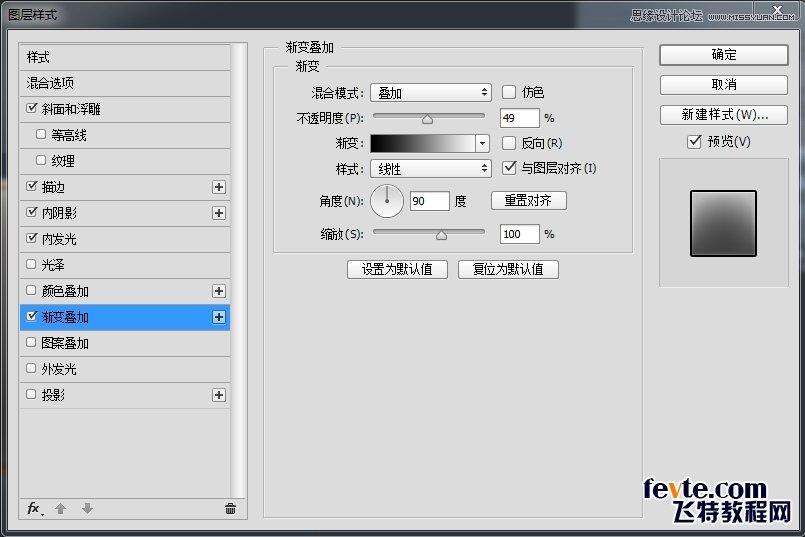The height and width of the screenshot is (537, 805).
Task: Click the 重置对齐 button
Action: pos(529,200)
